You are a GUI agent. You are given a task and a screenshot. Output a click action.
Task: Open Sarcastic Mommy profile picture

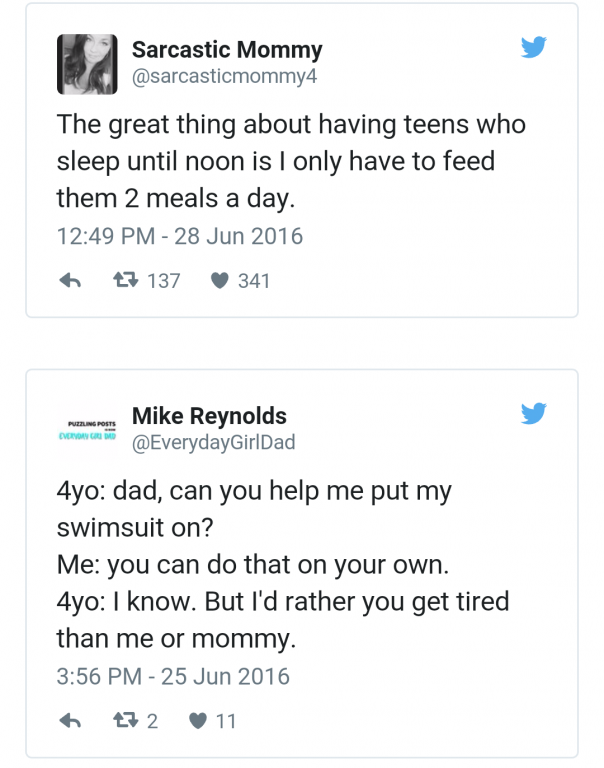coord(87,62)
